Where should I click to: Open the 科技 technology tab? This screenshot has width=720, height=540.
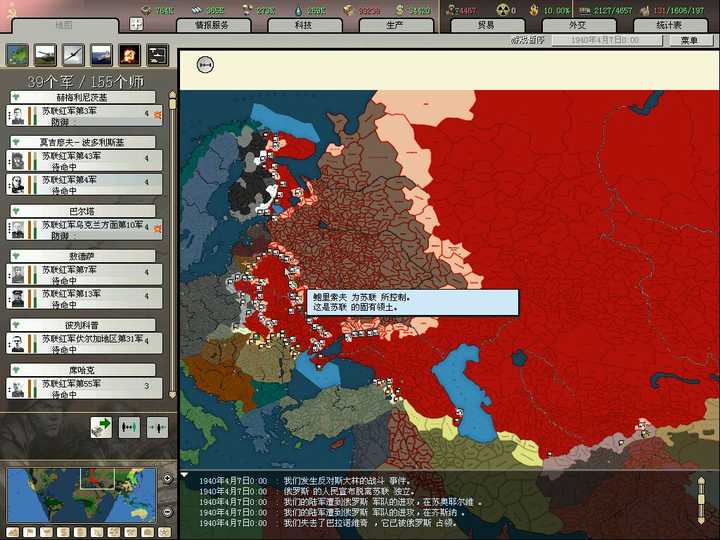tap(304, 25)
